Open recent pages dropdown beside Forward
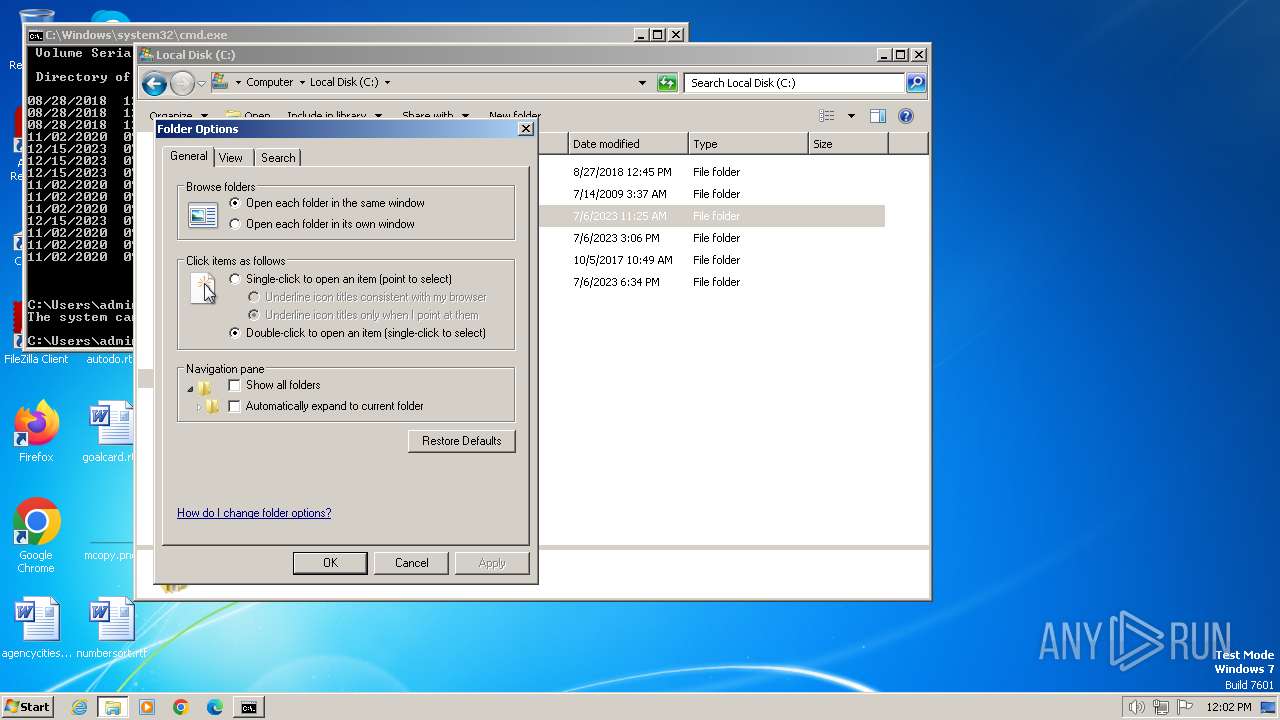 tap(201, 83)
